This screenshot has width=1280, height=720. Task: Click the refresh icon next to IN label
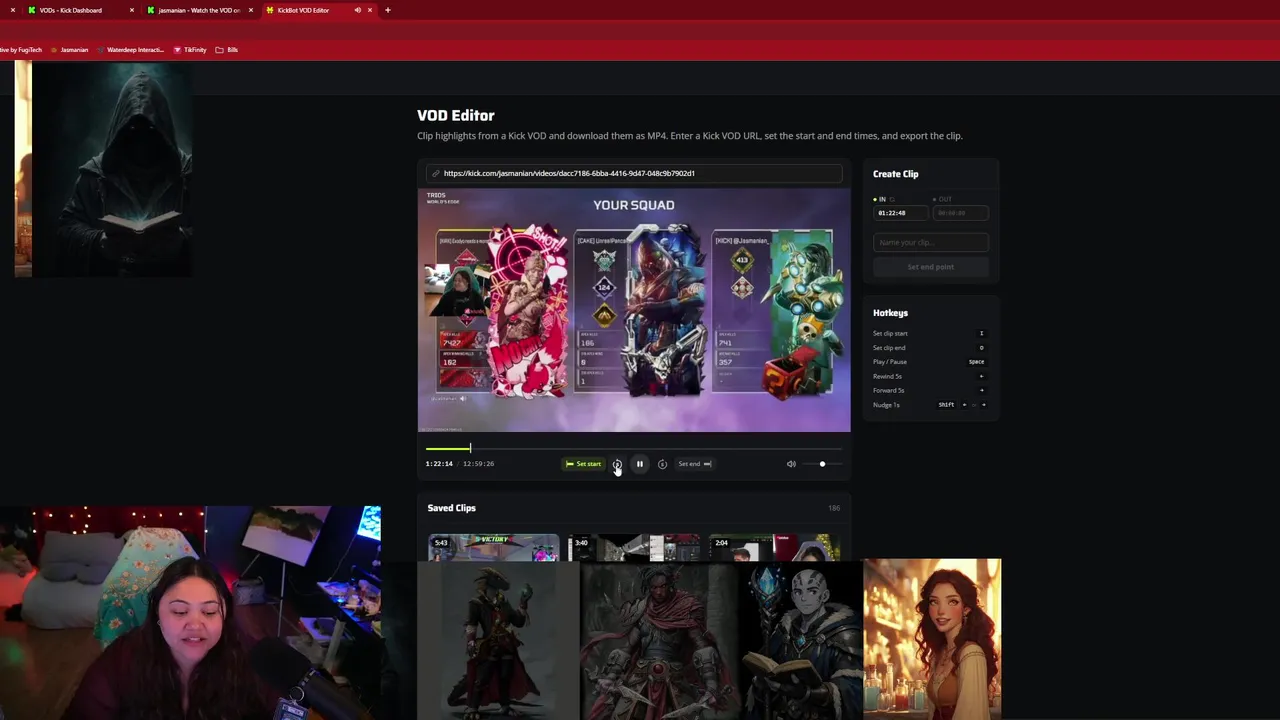892,199
